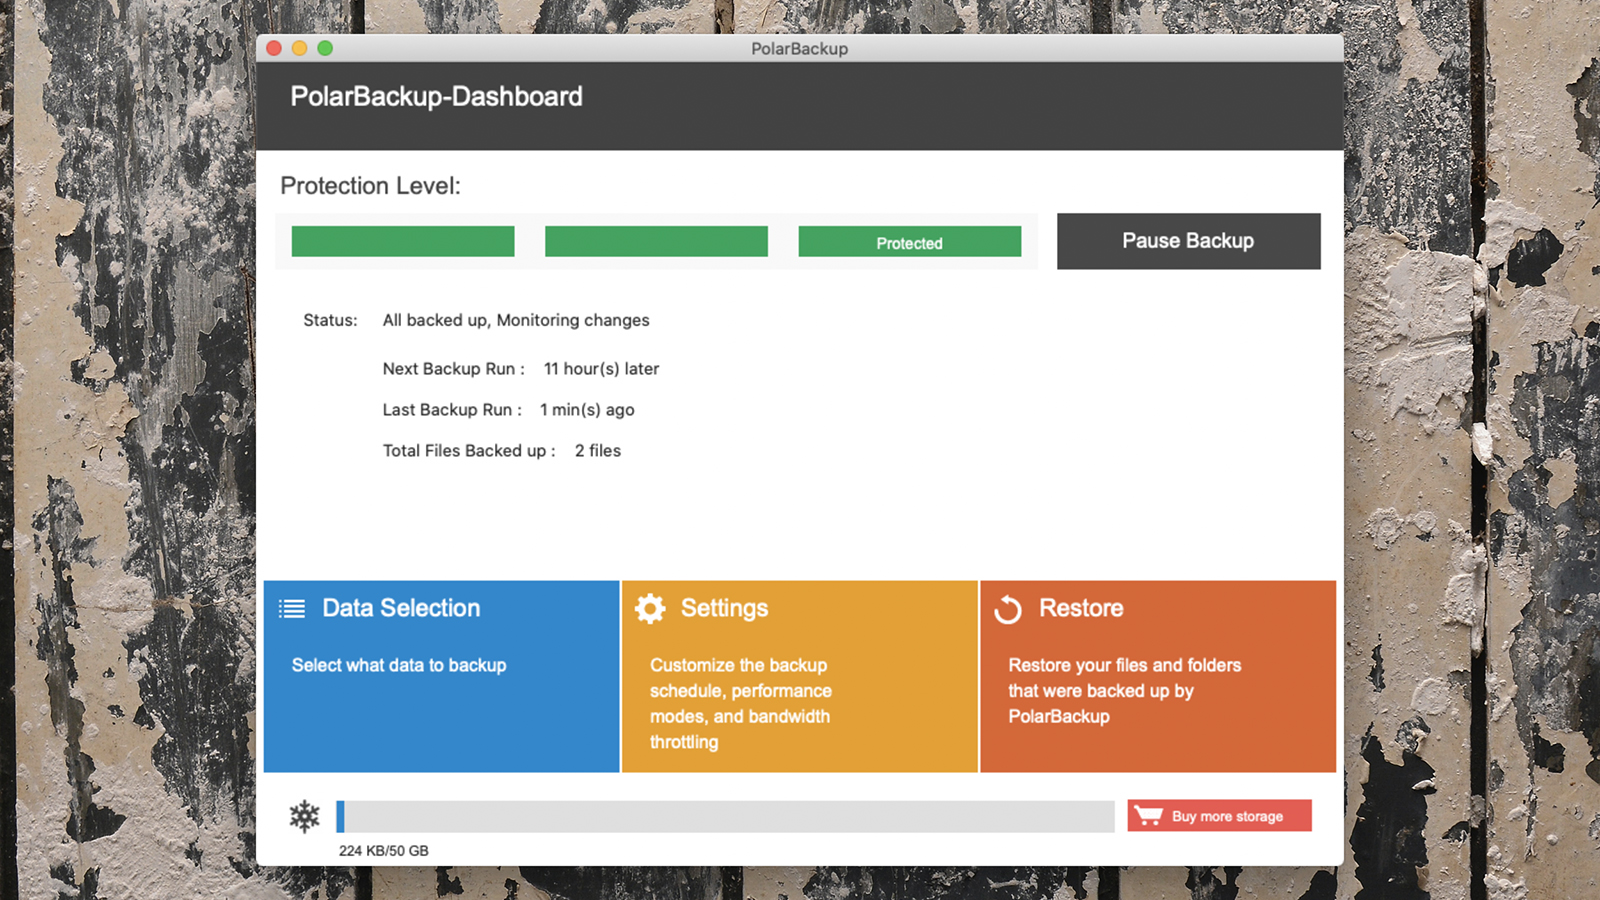Click the shopping cart icon
1600x900 pixels.
point(1149,816)
